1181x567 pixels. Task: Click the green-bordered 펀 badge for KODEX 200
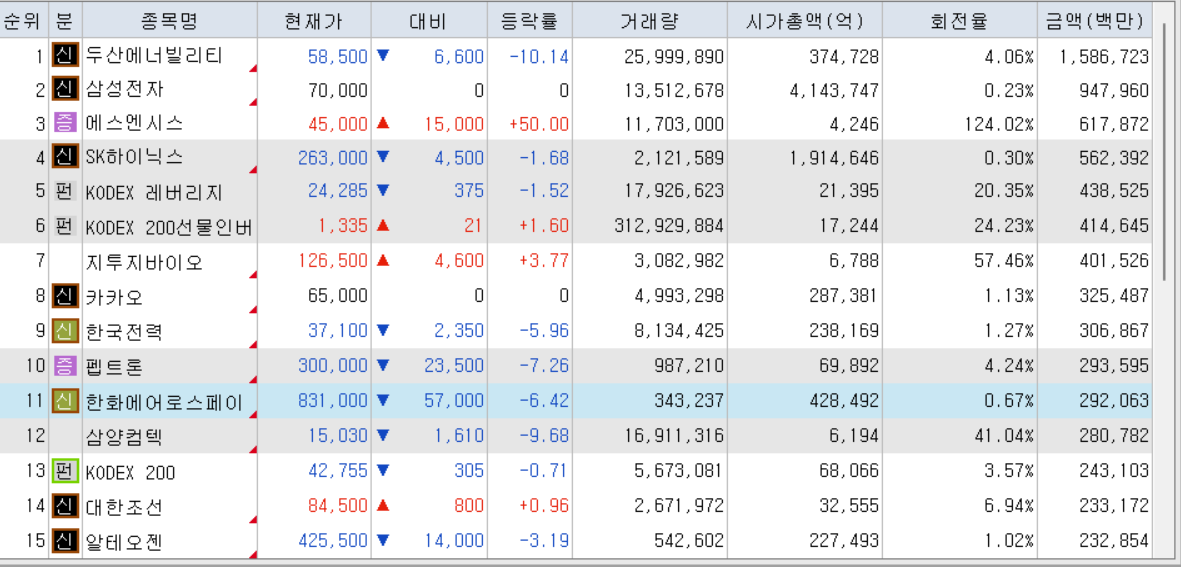(x=65, y=471)
